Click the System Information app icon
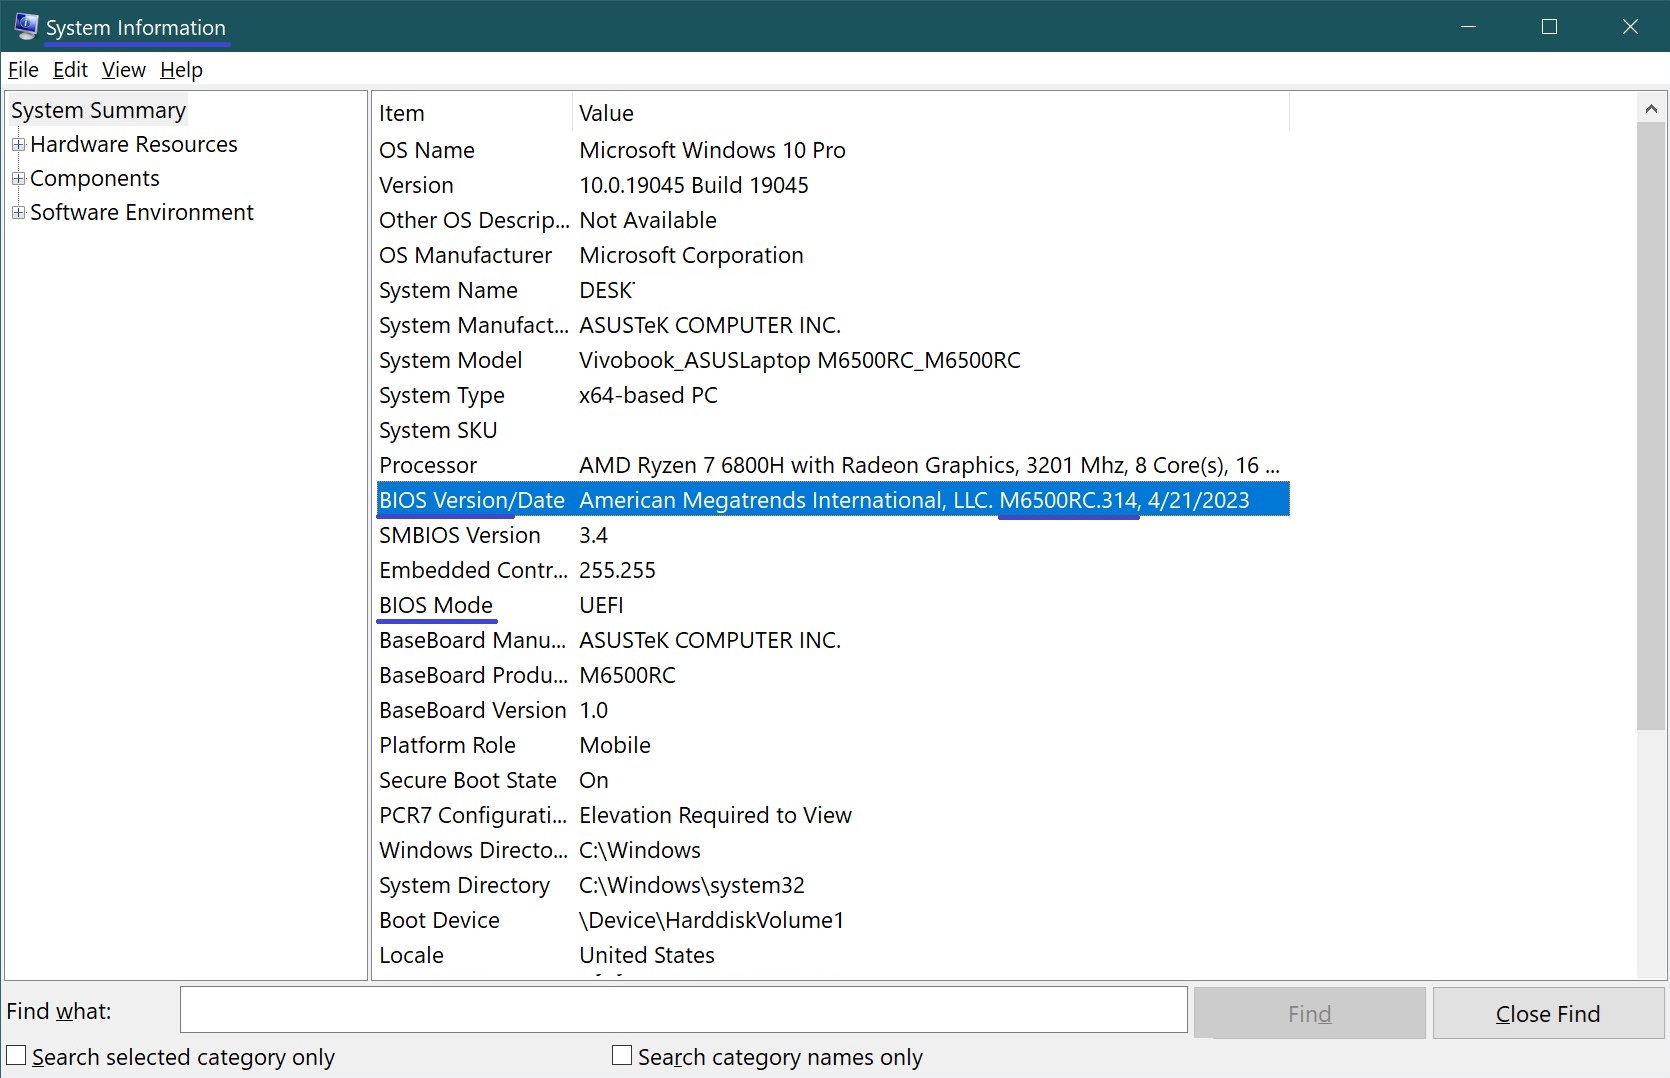Screen dimensions: 1670x1078 25,26
